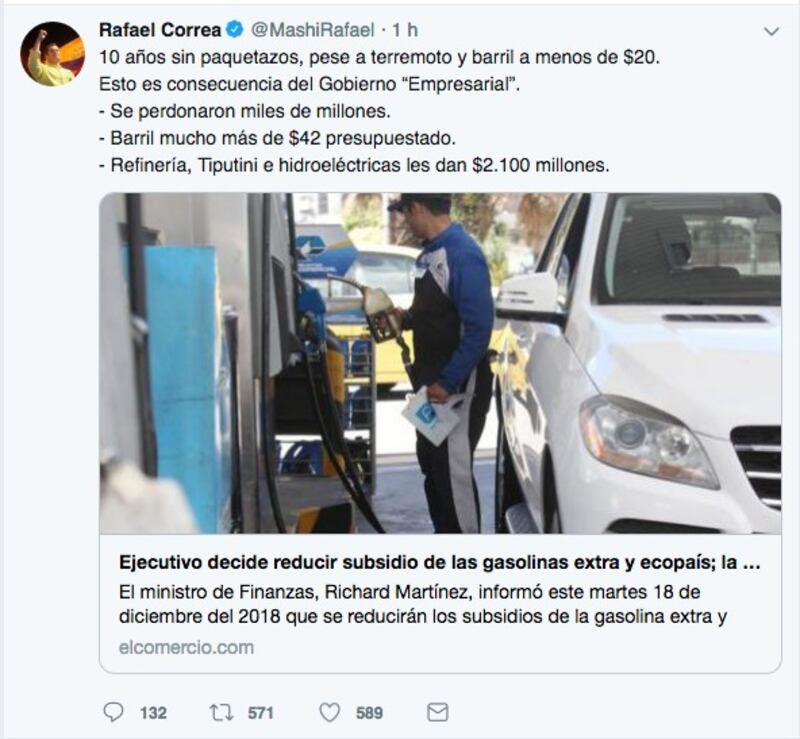This screenshot has height=739, width=800.
Task: Click the elcomercio.com source link
Action: (x=186, y=648)
